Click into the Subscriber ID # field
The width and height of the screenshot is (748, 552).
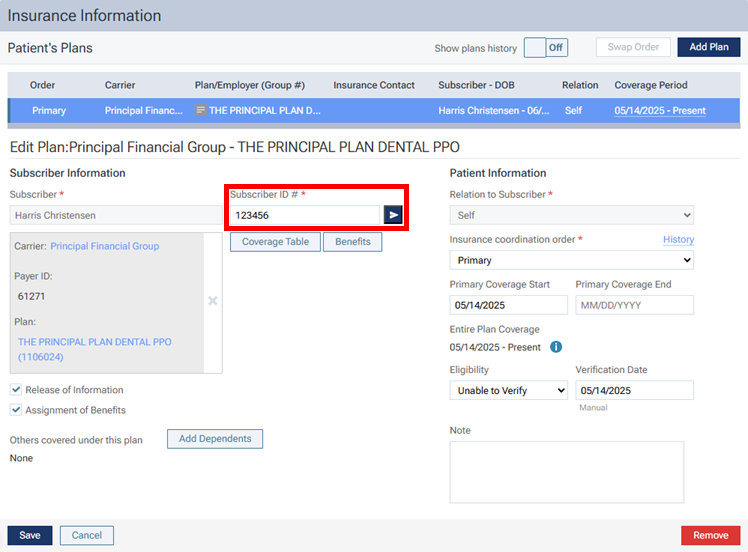305,215
